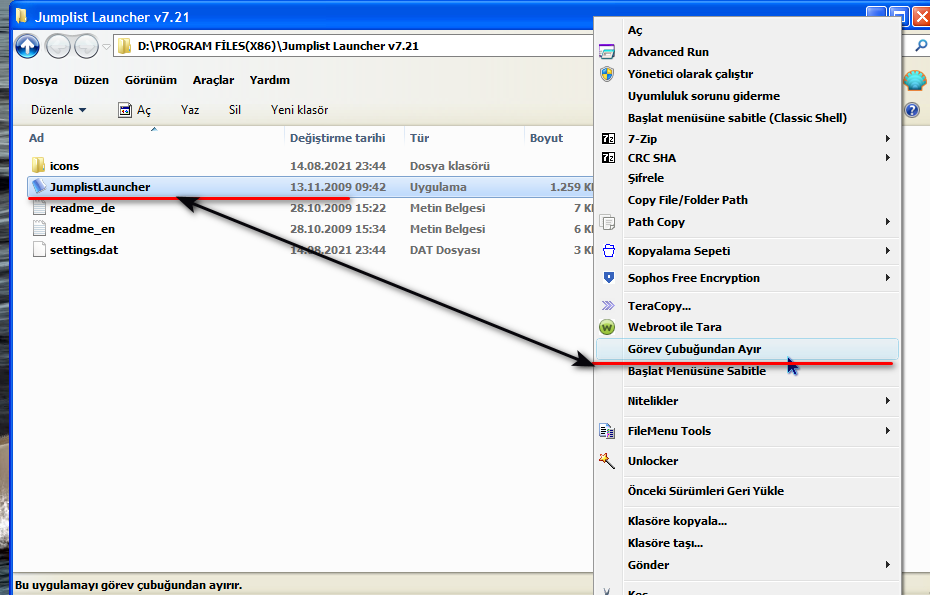
Task: Click the TeraCopy arrows icon
Action: (x=608, y=306)
